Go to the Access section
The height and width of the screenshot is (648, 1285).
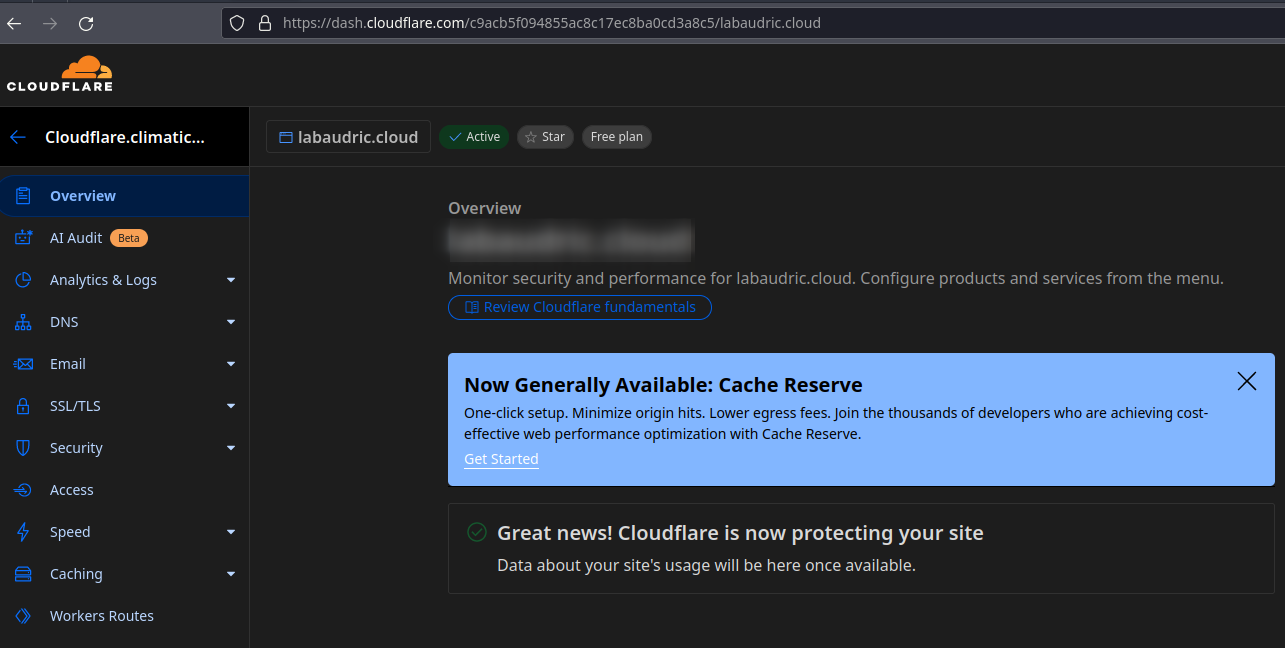point(124,490)
